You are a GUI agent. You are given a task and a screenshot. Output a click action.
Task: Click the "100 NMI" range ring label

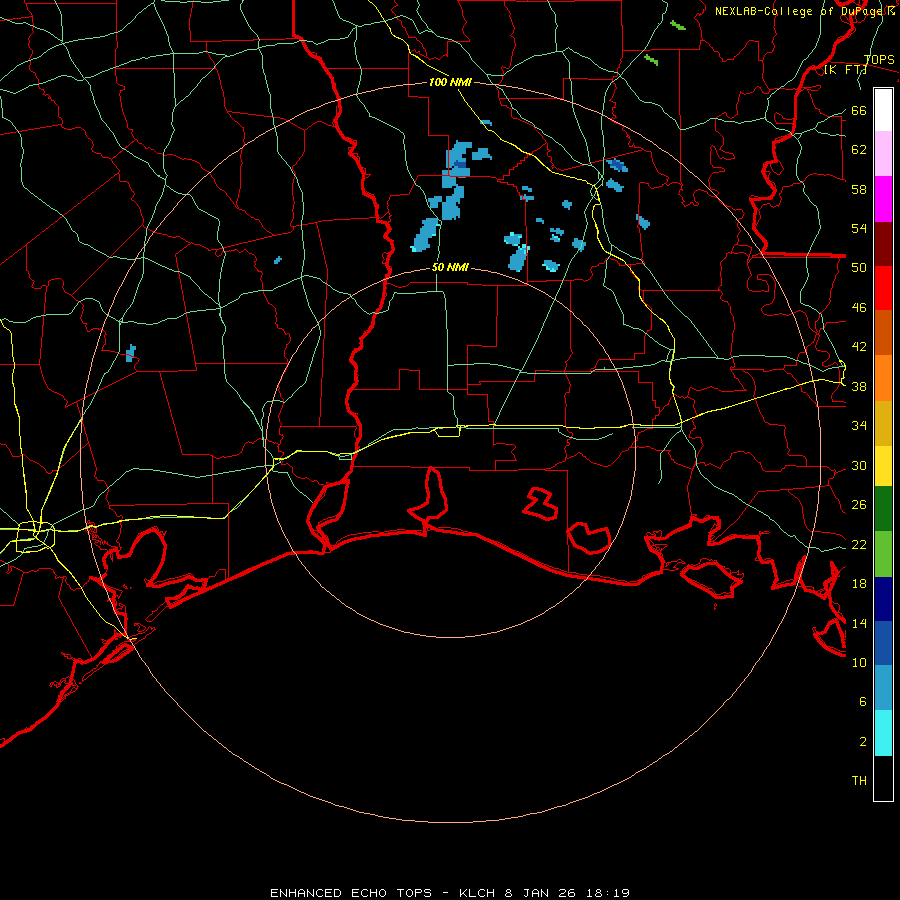[x=450, y=82]
